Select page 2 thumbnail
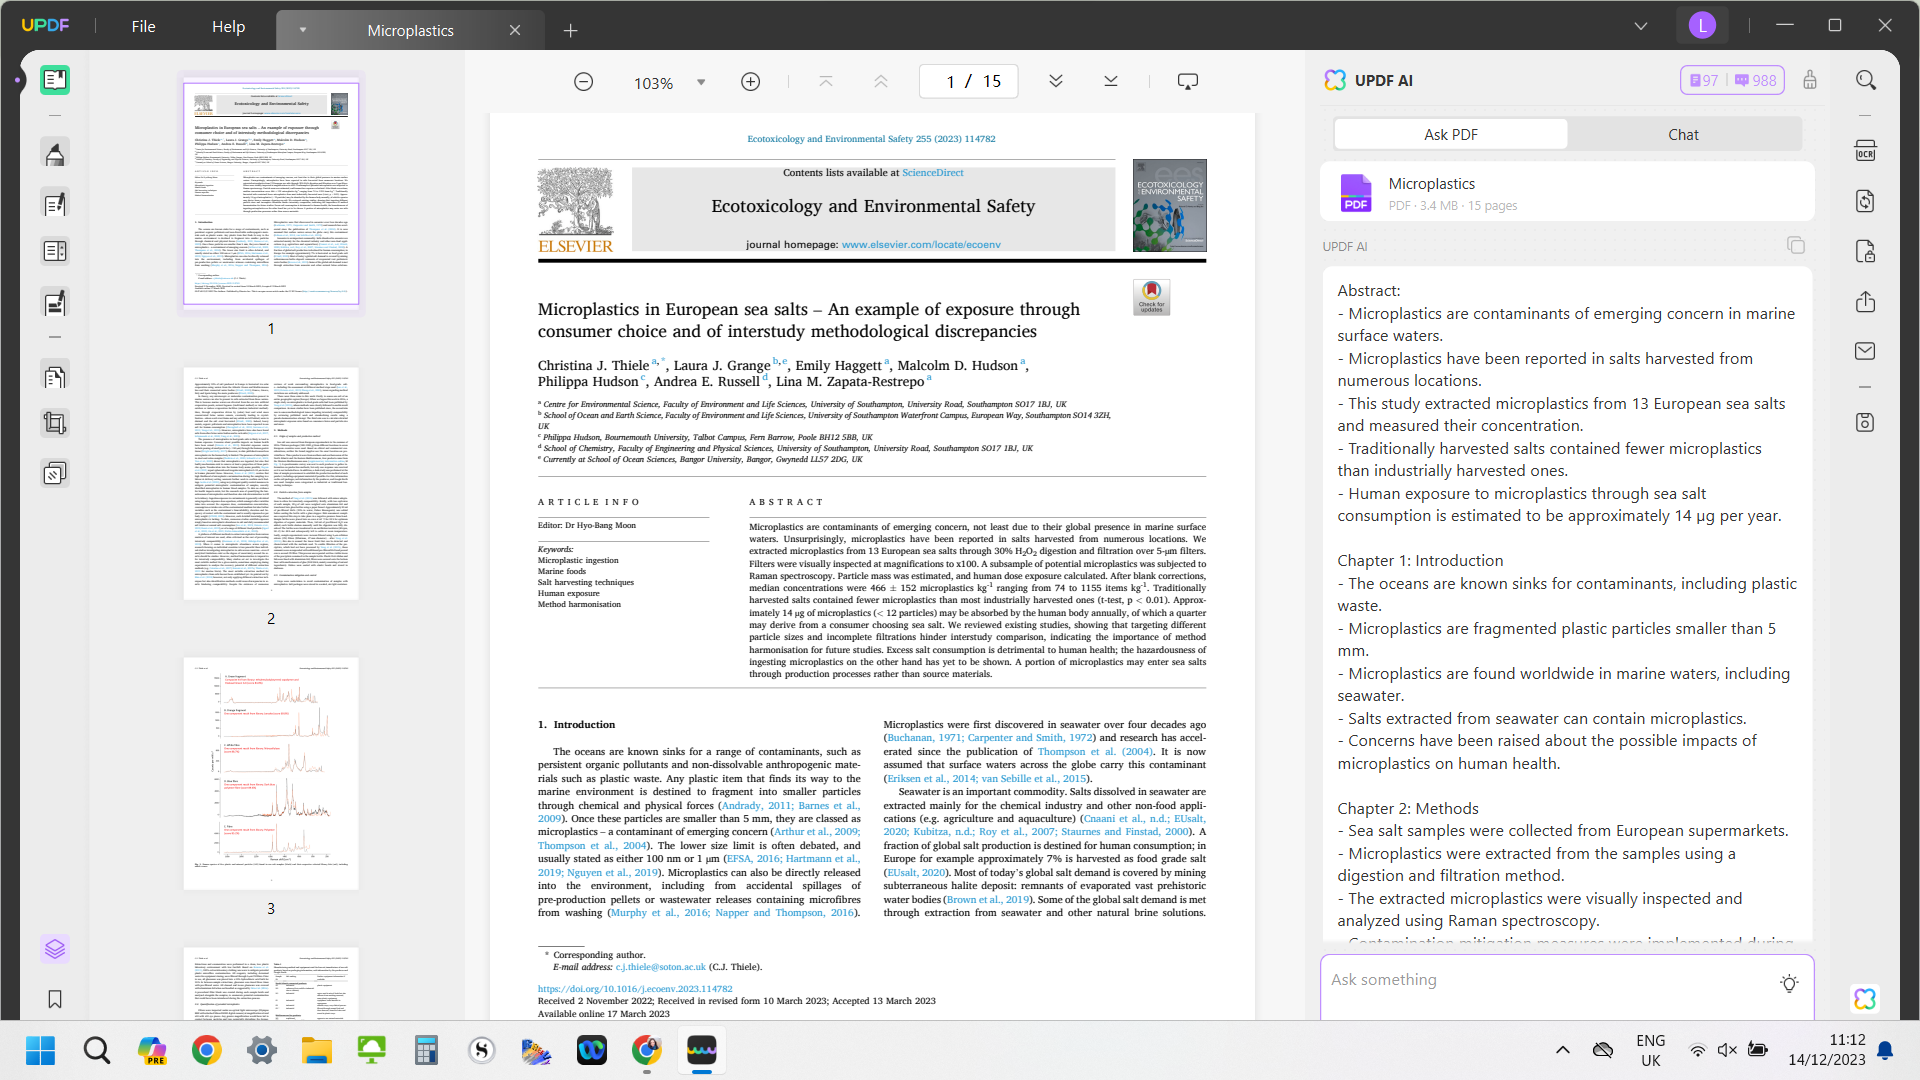 pyautogui.click(x=271, y=484)
